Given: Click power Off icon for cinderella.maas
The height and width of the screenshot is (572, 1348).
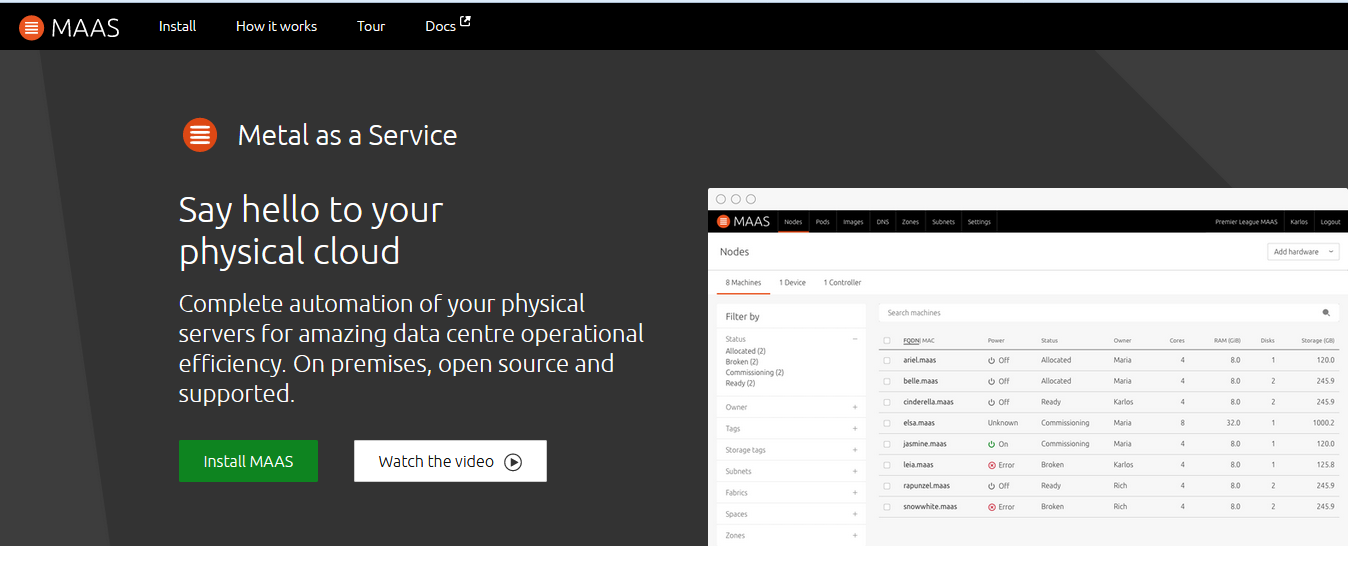Looking at the screenshot, I should coord(991,402).
